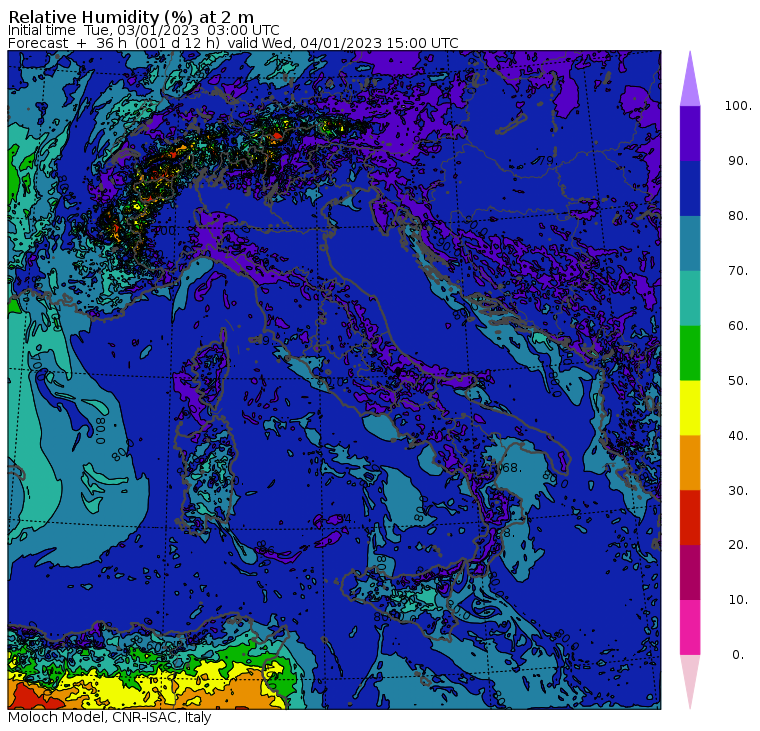Viewport: 760px width, 731px height.
Task: Click the 0–10 magenta legend swatch
Action: 690,628
